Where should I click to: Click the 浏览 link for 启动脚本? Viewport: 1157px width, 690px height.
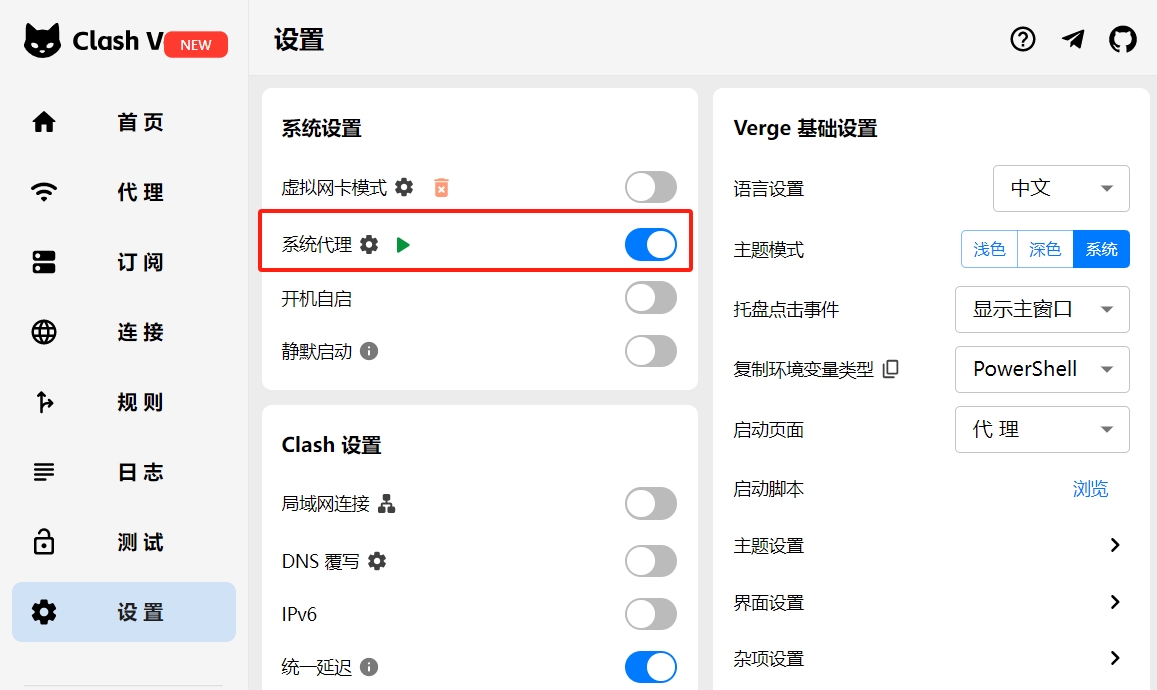point(1090,488)
